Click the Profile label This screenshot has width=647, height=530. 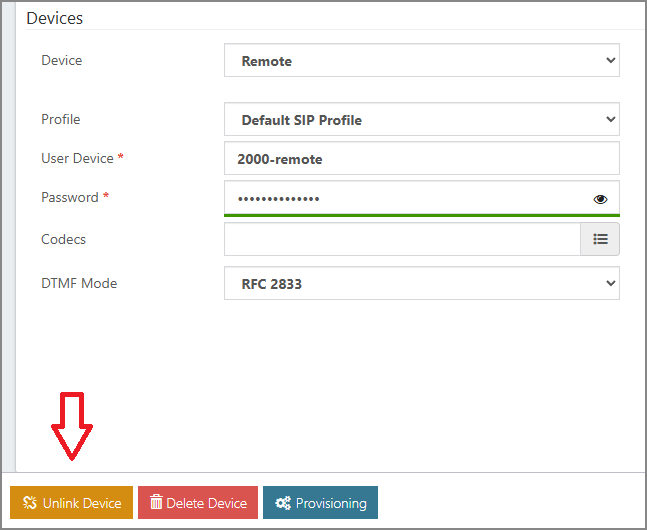click(61, 119)
